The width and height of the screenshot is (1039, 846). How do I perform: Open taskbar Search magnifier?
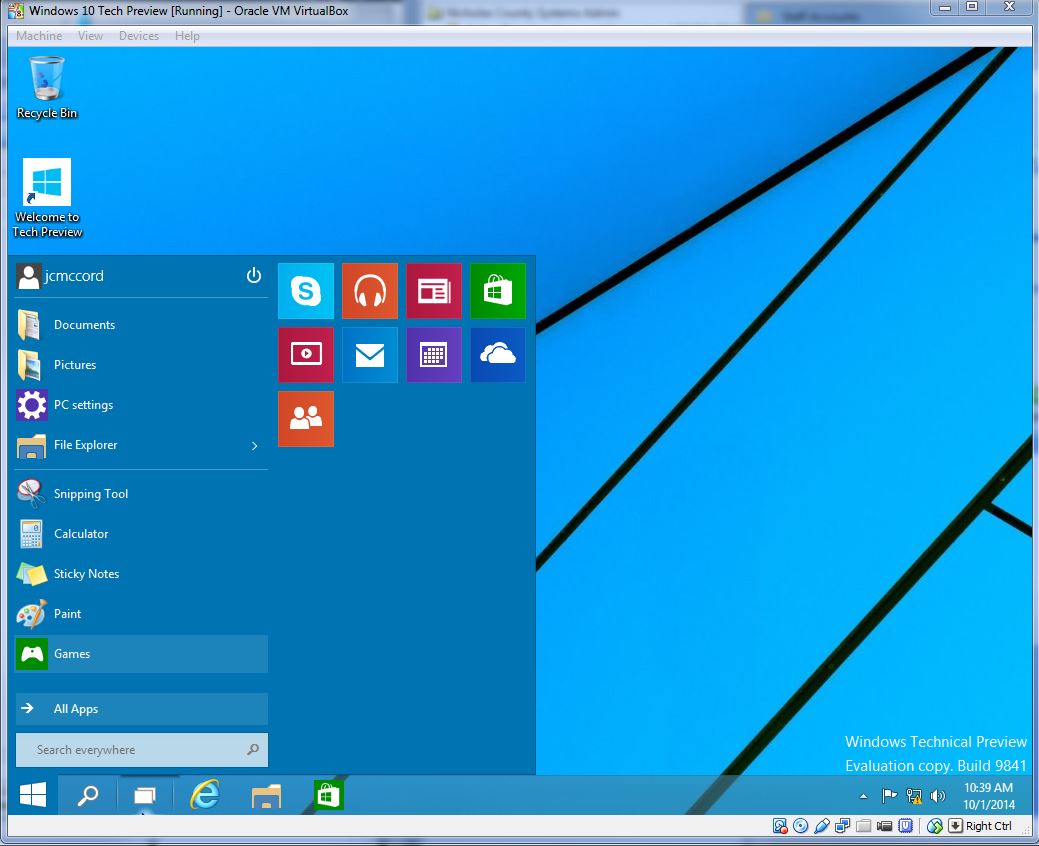tap(87, 795)
